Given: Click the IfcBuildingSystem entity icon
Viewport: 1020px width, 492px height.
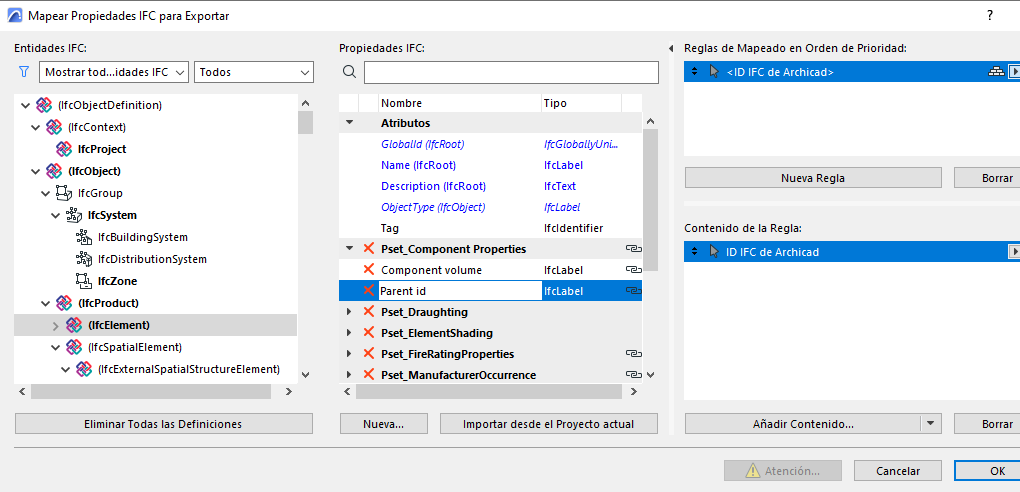Looking at the screenshot, I should (84, 237).
